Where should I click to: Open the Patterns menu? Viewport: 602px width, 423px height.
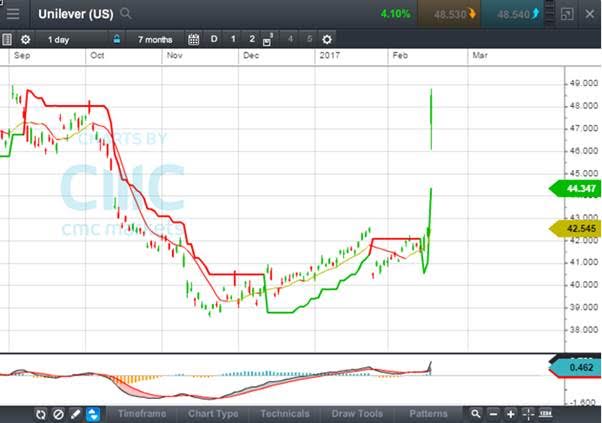click(x=428, y=414)
